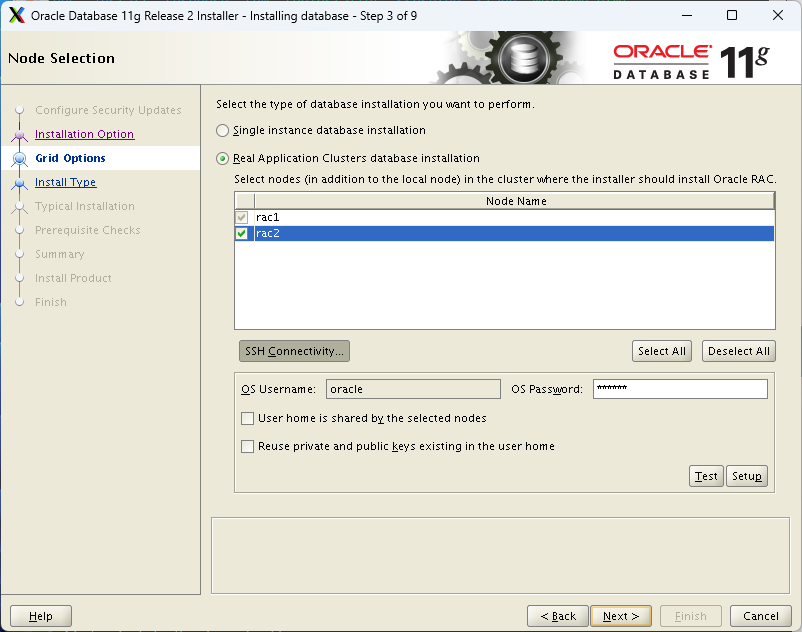Close the installer window
Viewport: 802px width, 632px height.
(x=778, y=15)
